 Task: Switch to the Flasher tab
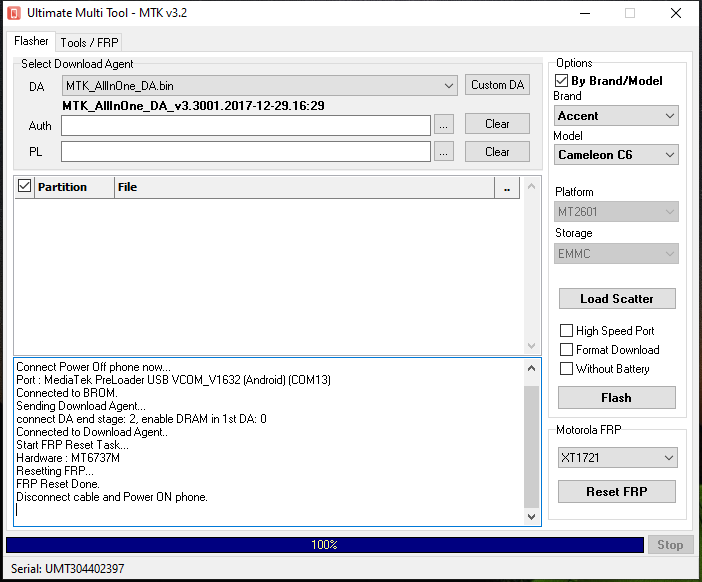31,41
